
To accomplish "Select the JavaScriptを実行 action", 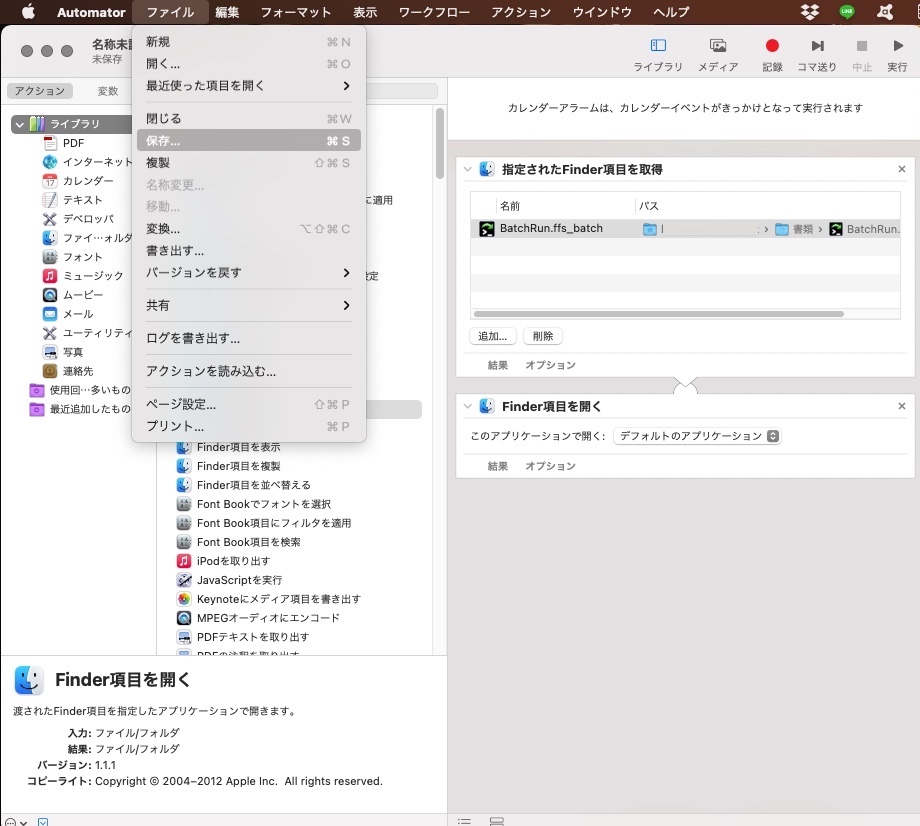I will click(229, 580).
